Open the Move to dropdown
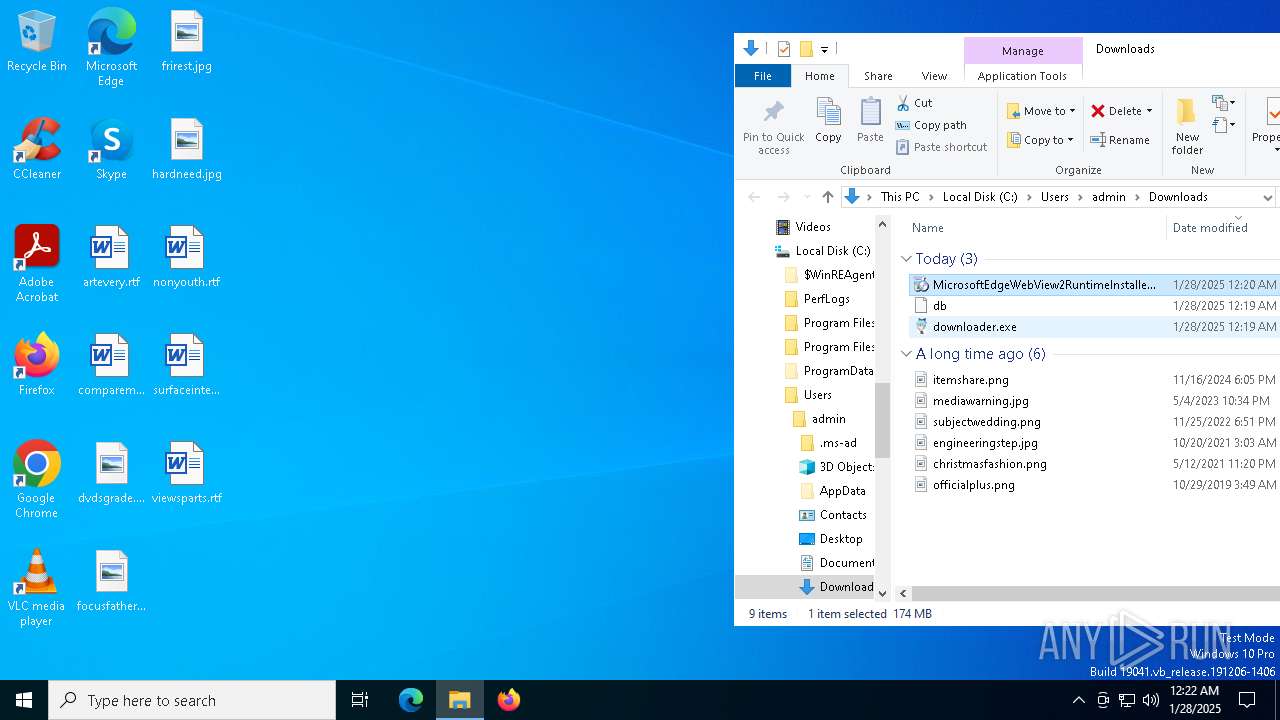Image resolution: width=1280 pixels, height=720 pixels. click(1041, 111)
